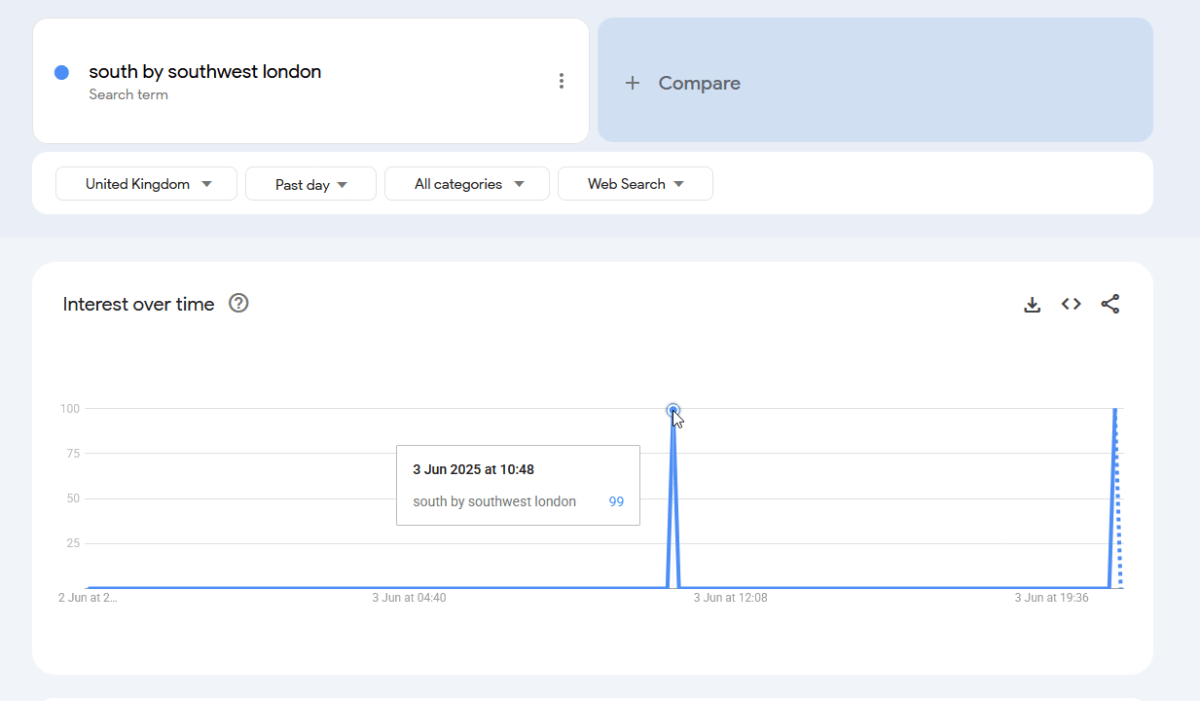Click the tooltip value 99
Screen dimensions: 1200x701
[616, 502]
